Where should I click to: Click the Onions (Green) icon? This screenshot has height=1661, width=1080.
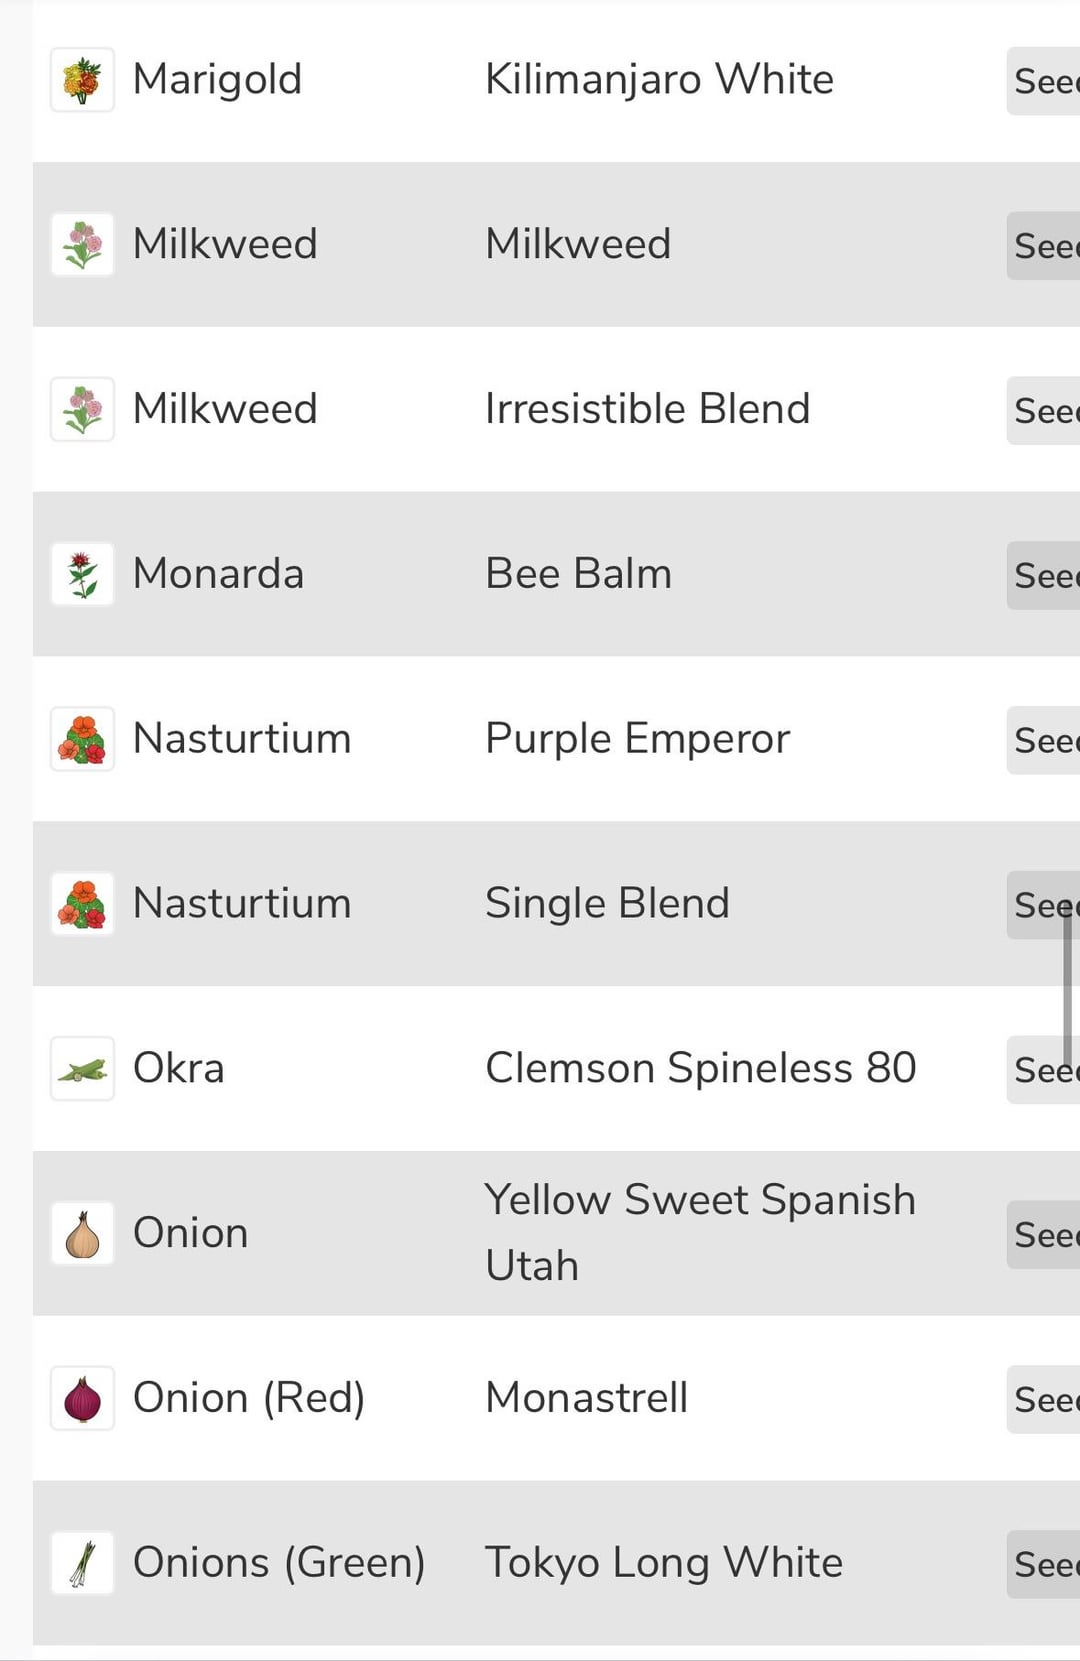coord(82,1564)
